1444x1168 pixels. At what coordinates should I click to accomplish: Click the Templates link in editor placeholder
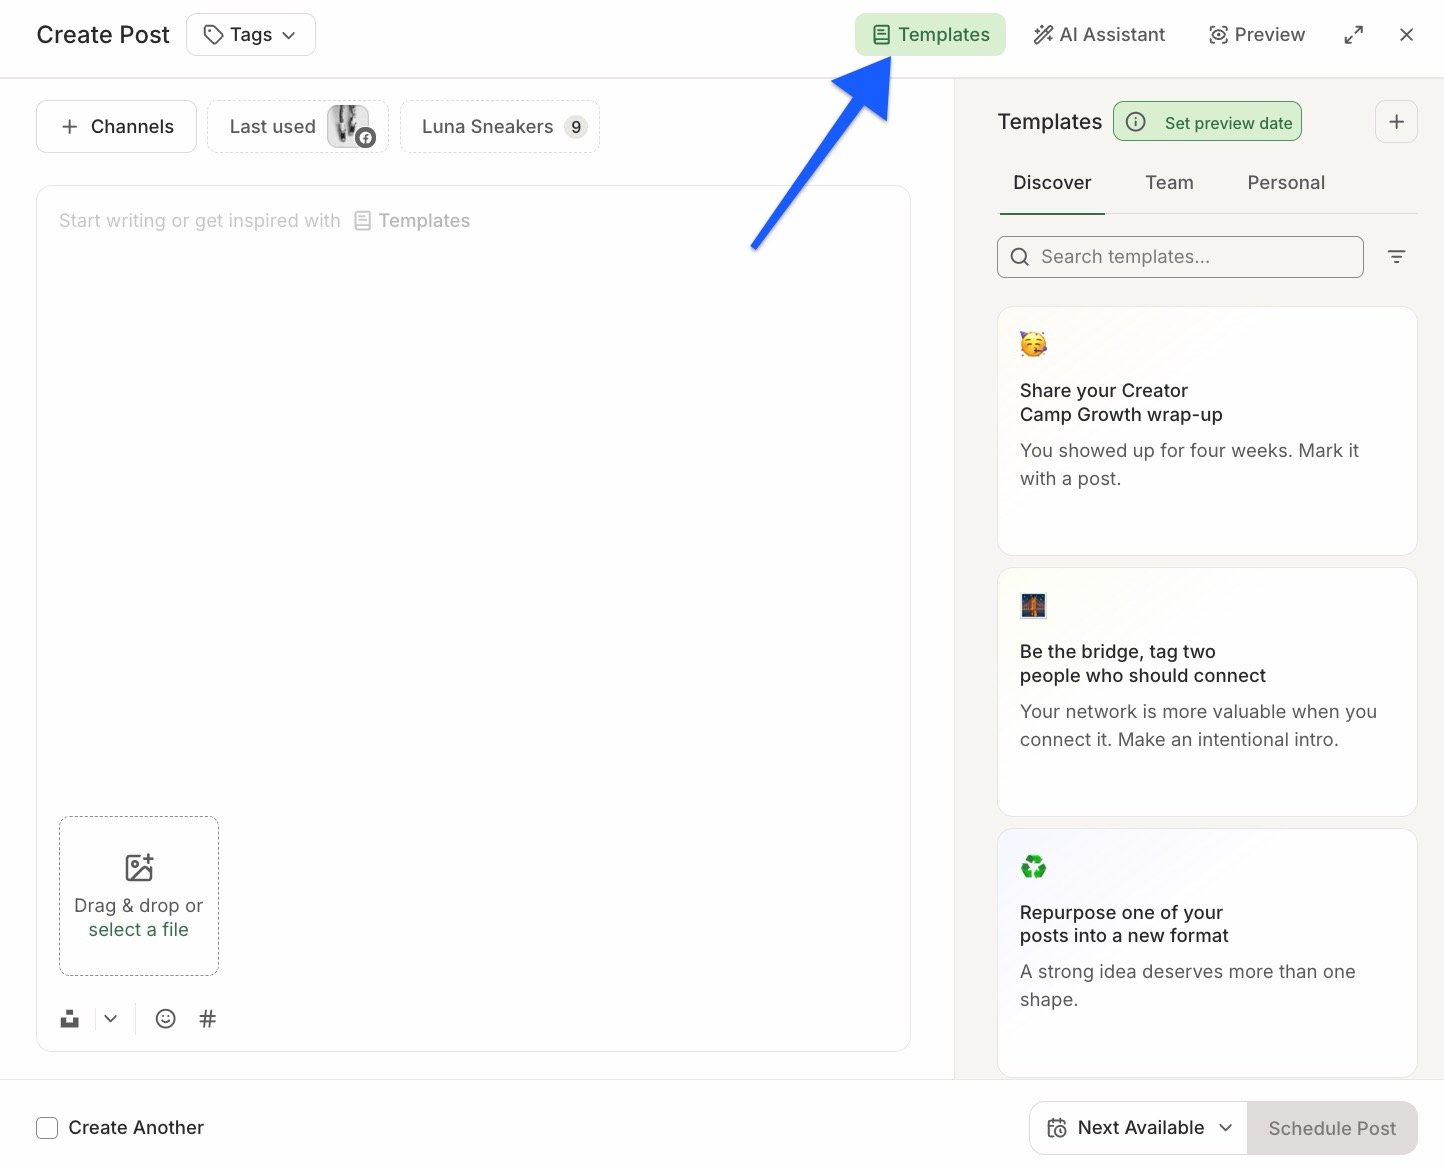coord(412,221)
